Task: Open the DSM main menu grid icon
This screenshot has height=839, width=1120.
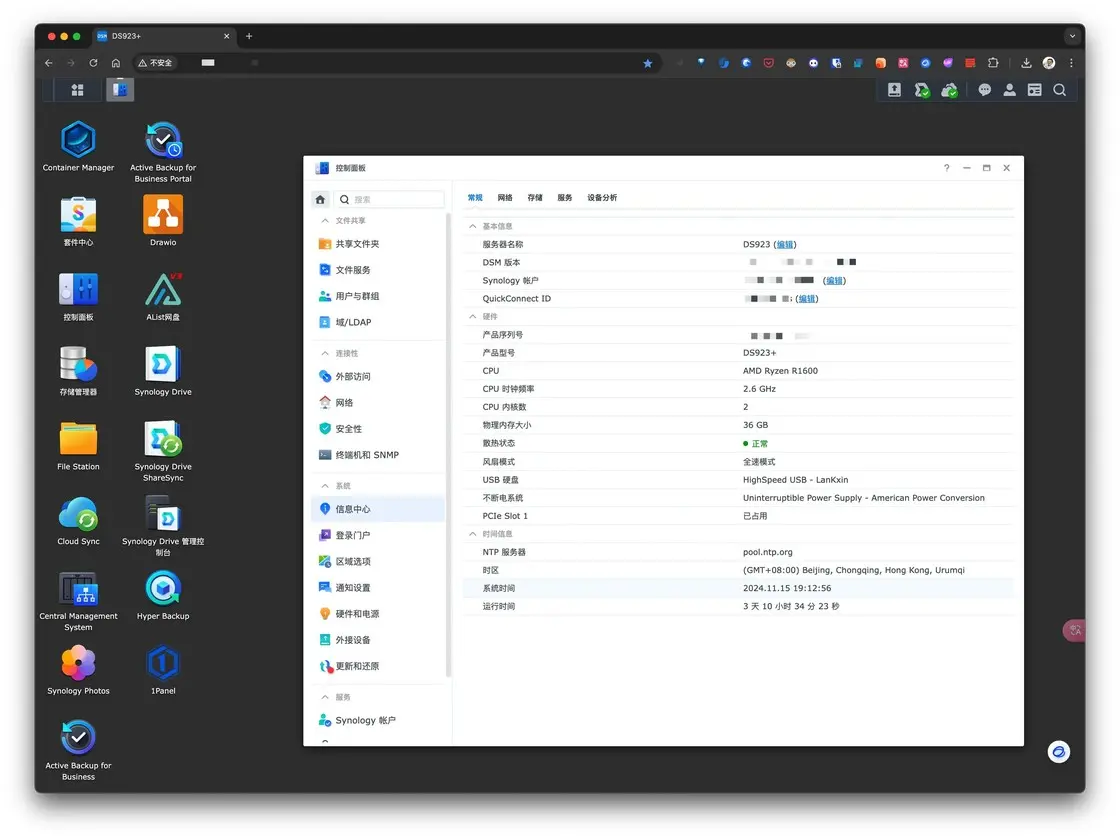Action: (x=77, y=89)
